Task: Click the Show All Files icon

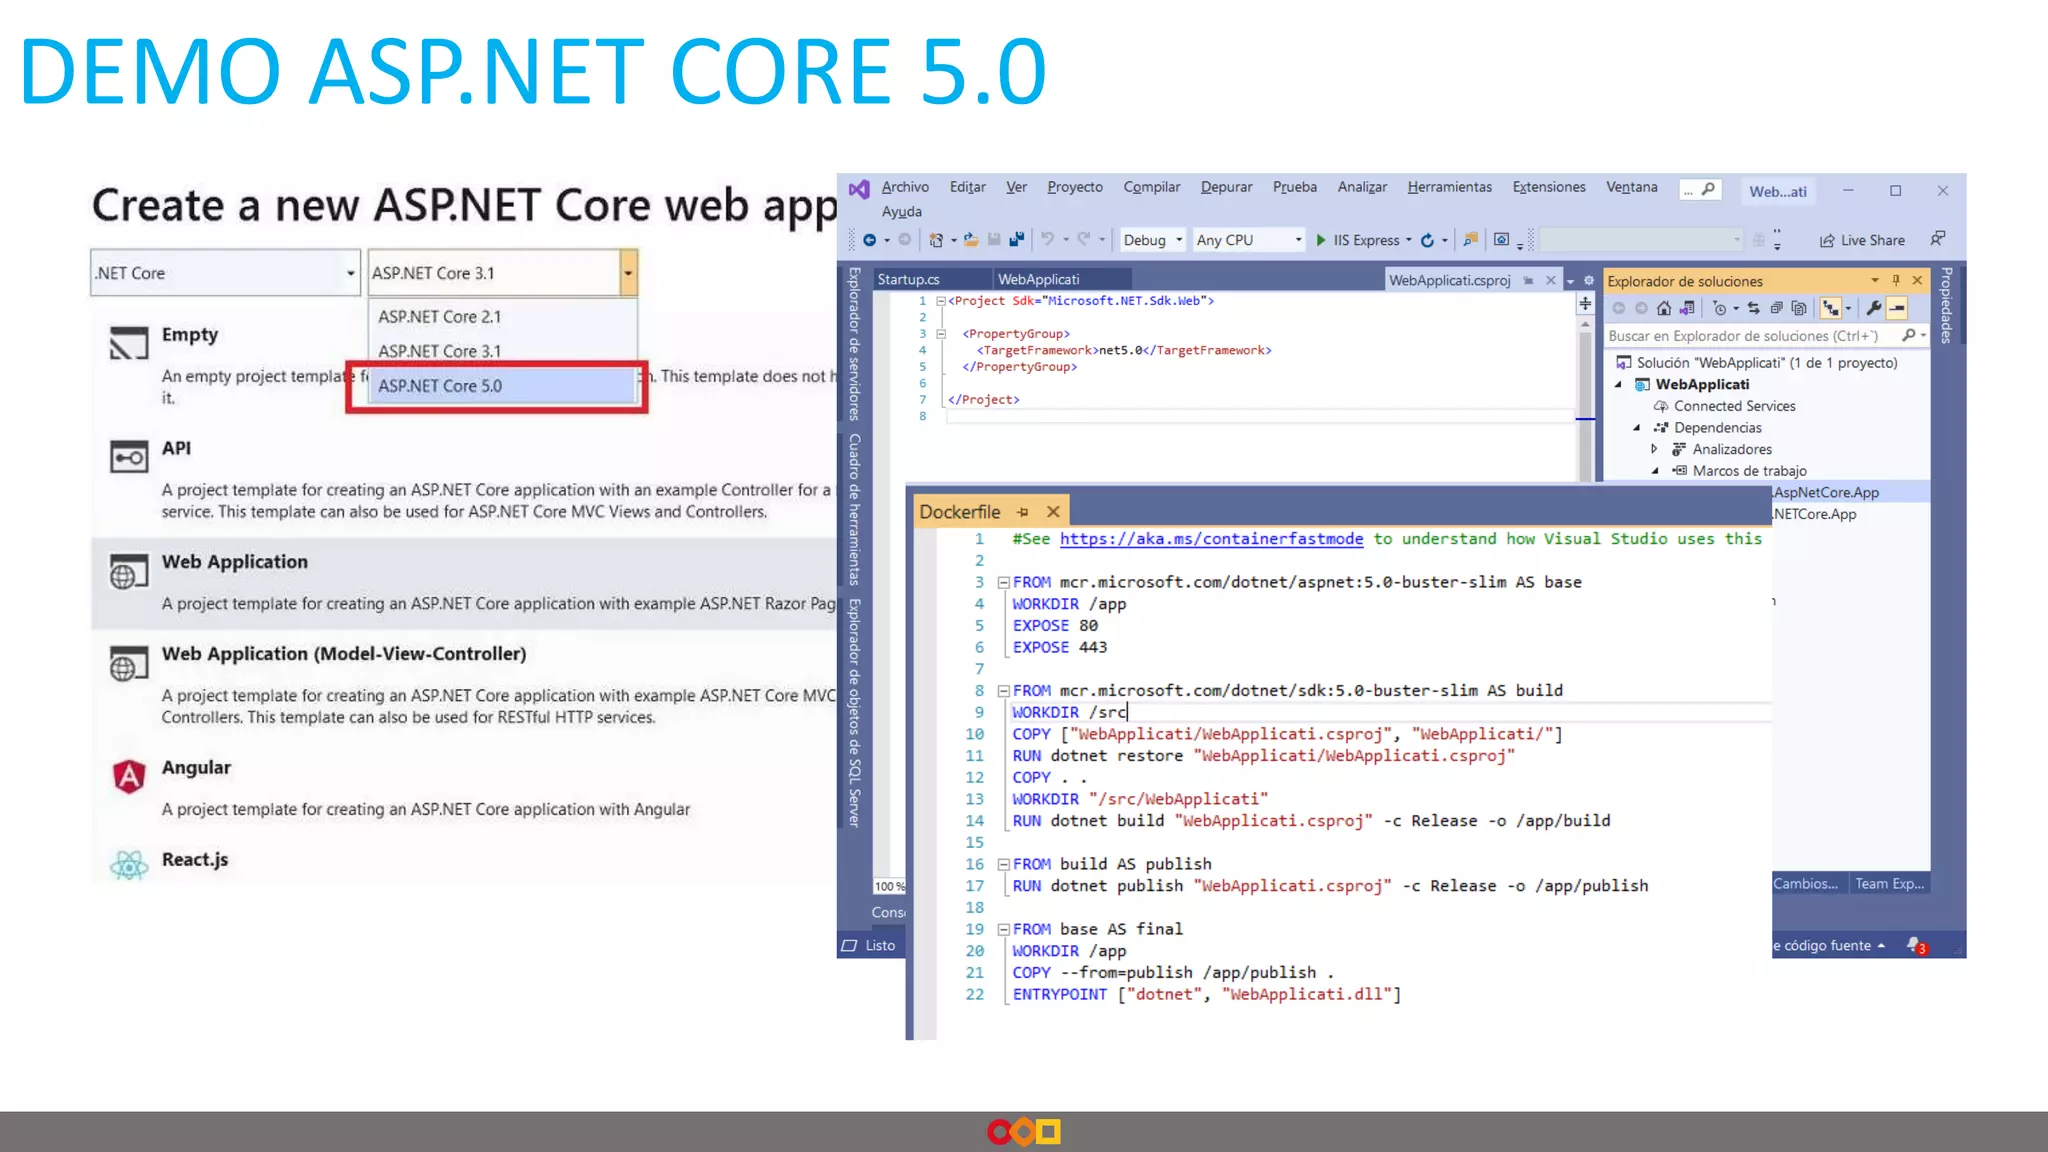Action: click(1799, 308)
